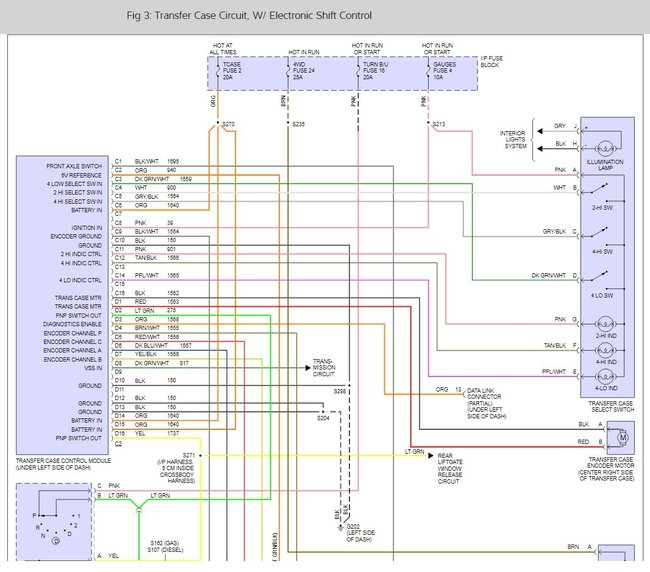Click the 'GAUGES FUSE 4 10A' label
This screenshot has width=650, height=572.
(x=444, y=71)
